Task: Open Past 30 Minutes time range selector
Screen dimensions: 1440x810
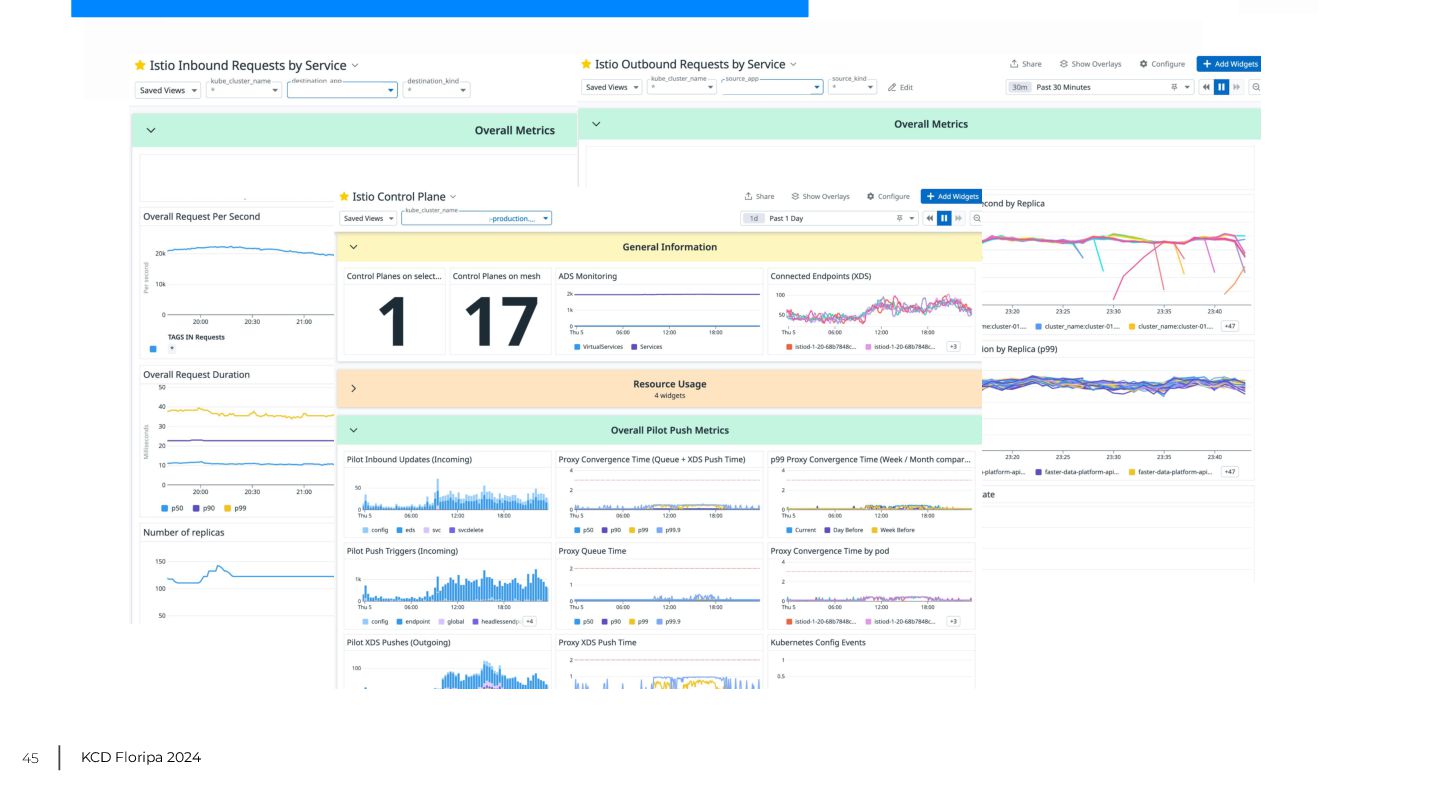Action: (1100, 87)
